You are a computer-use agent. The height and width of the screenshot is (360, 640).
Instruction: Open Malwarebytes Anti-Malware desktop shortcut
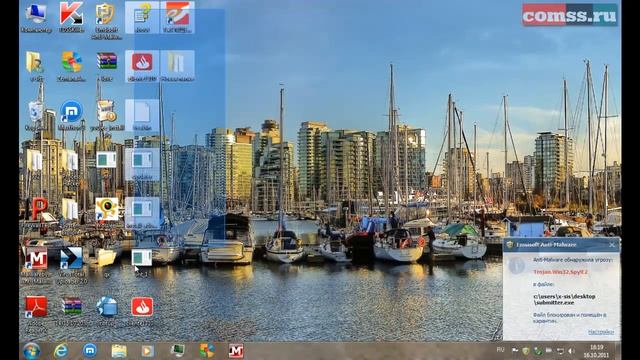[x=36, y=258]
